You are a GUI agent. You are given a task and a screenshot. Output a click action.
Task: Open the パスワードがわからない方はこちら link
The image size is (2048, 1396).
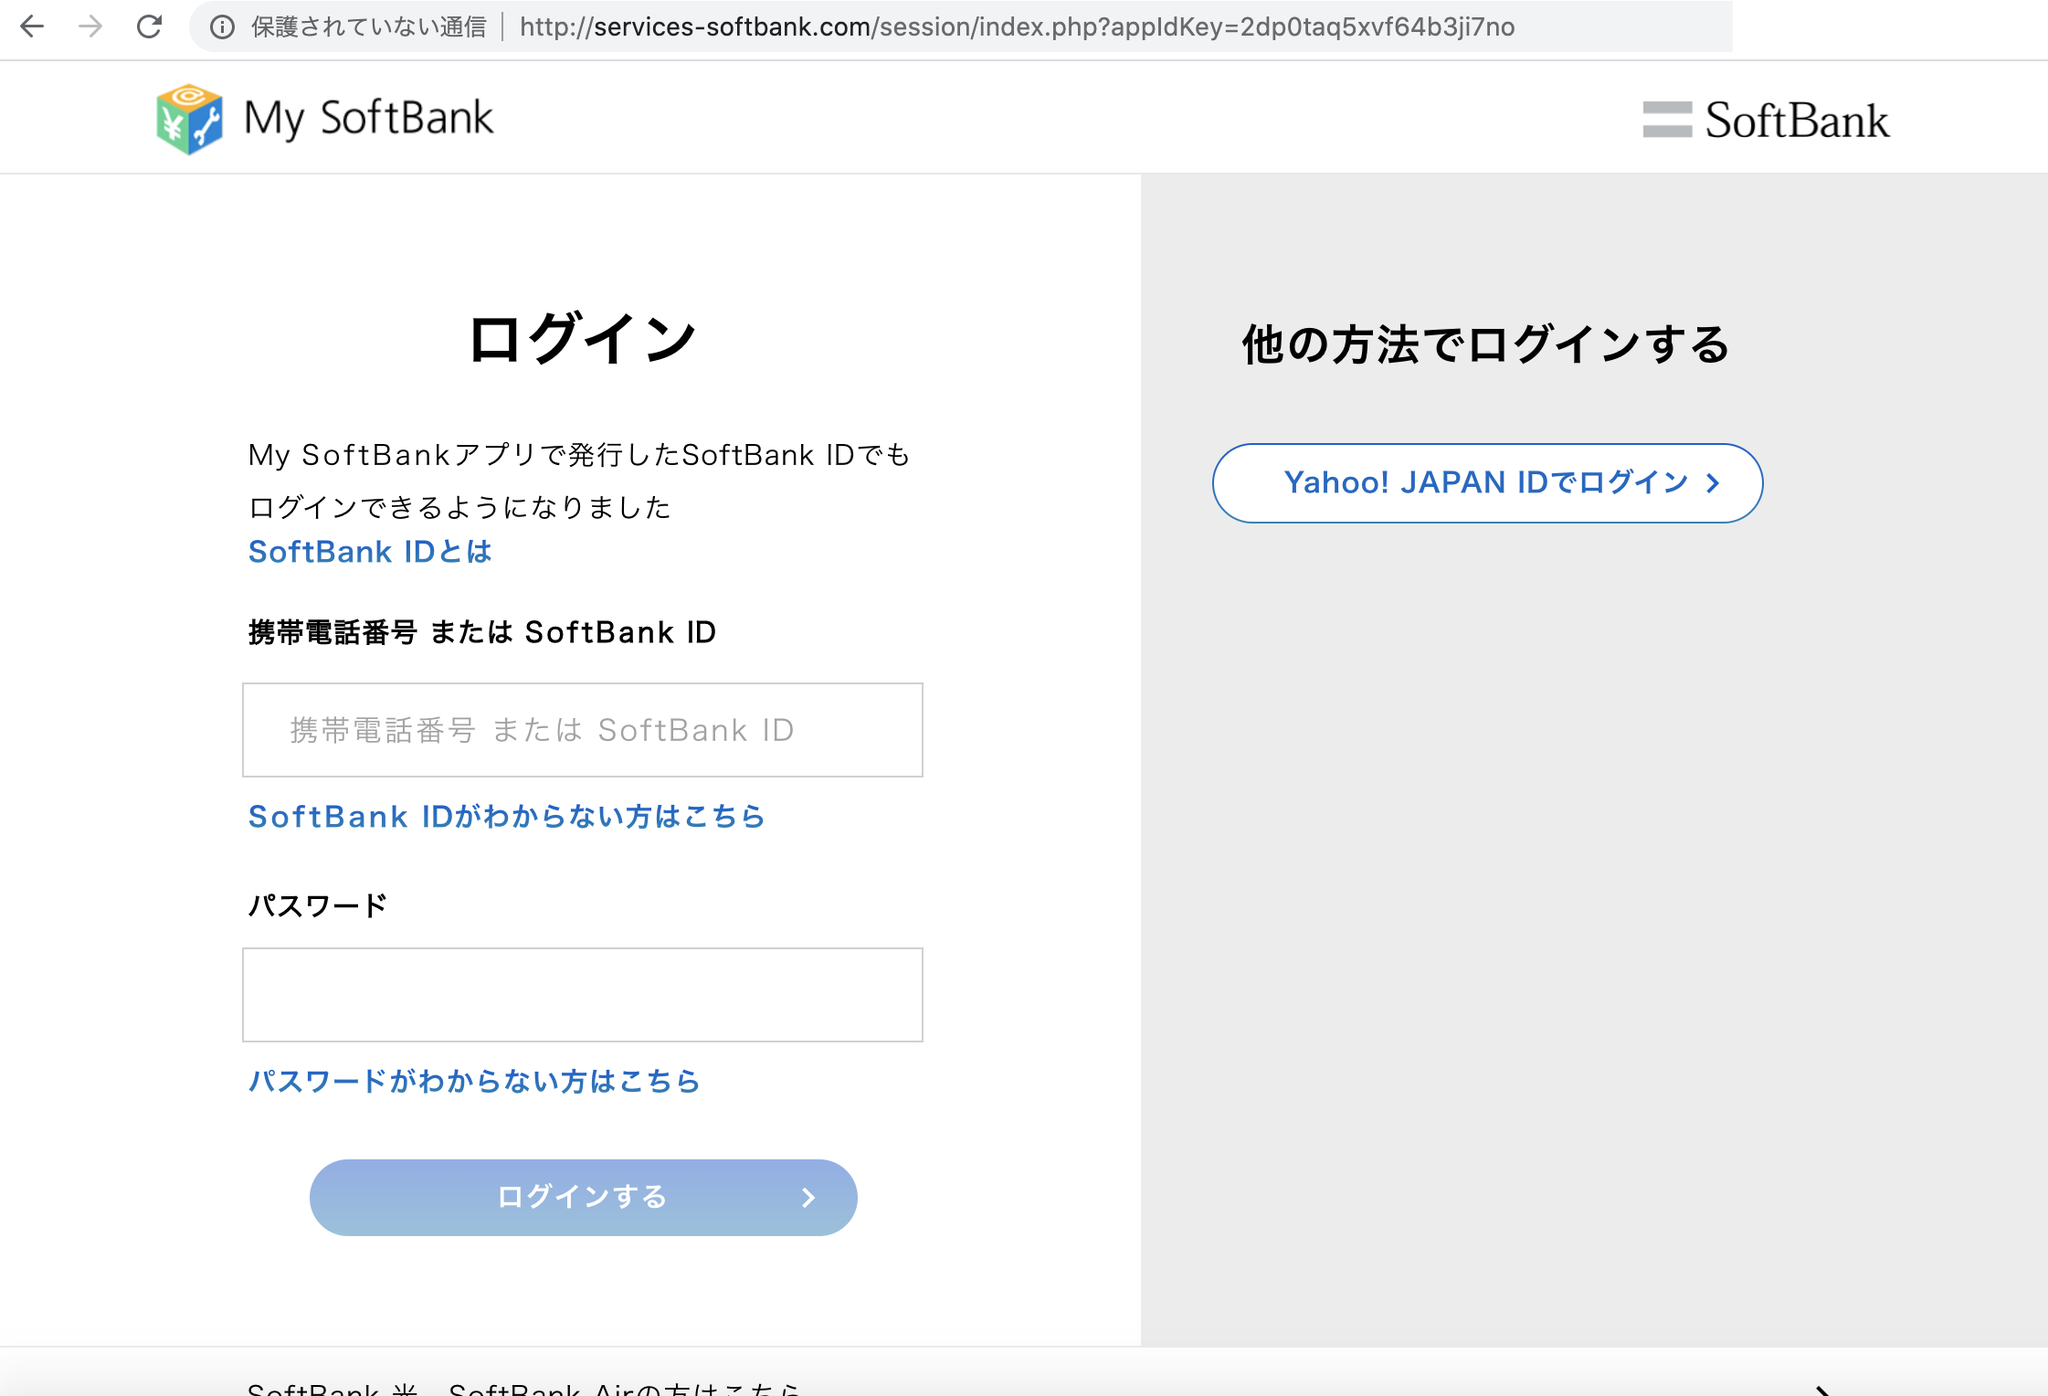point(474,1081)
